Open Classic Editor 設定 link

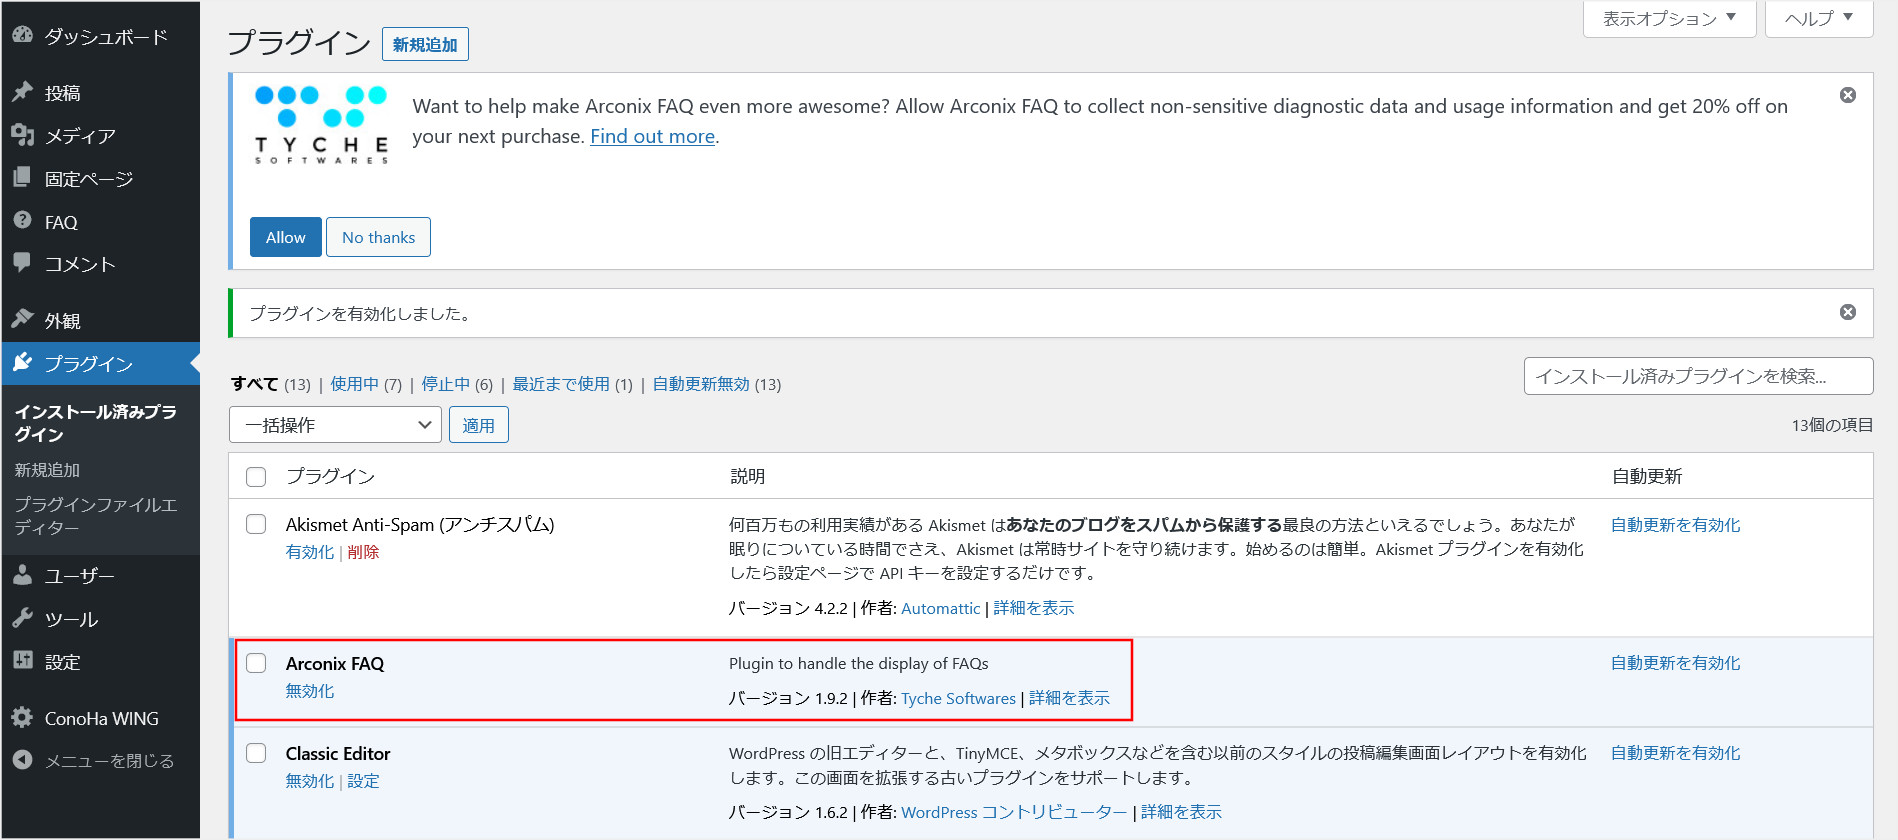click(x=363, y=781)
